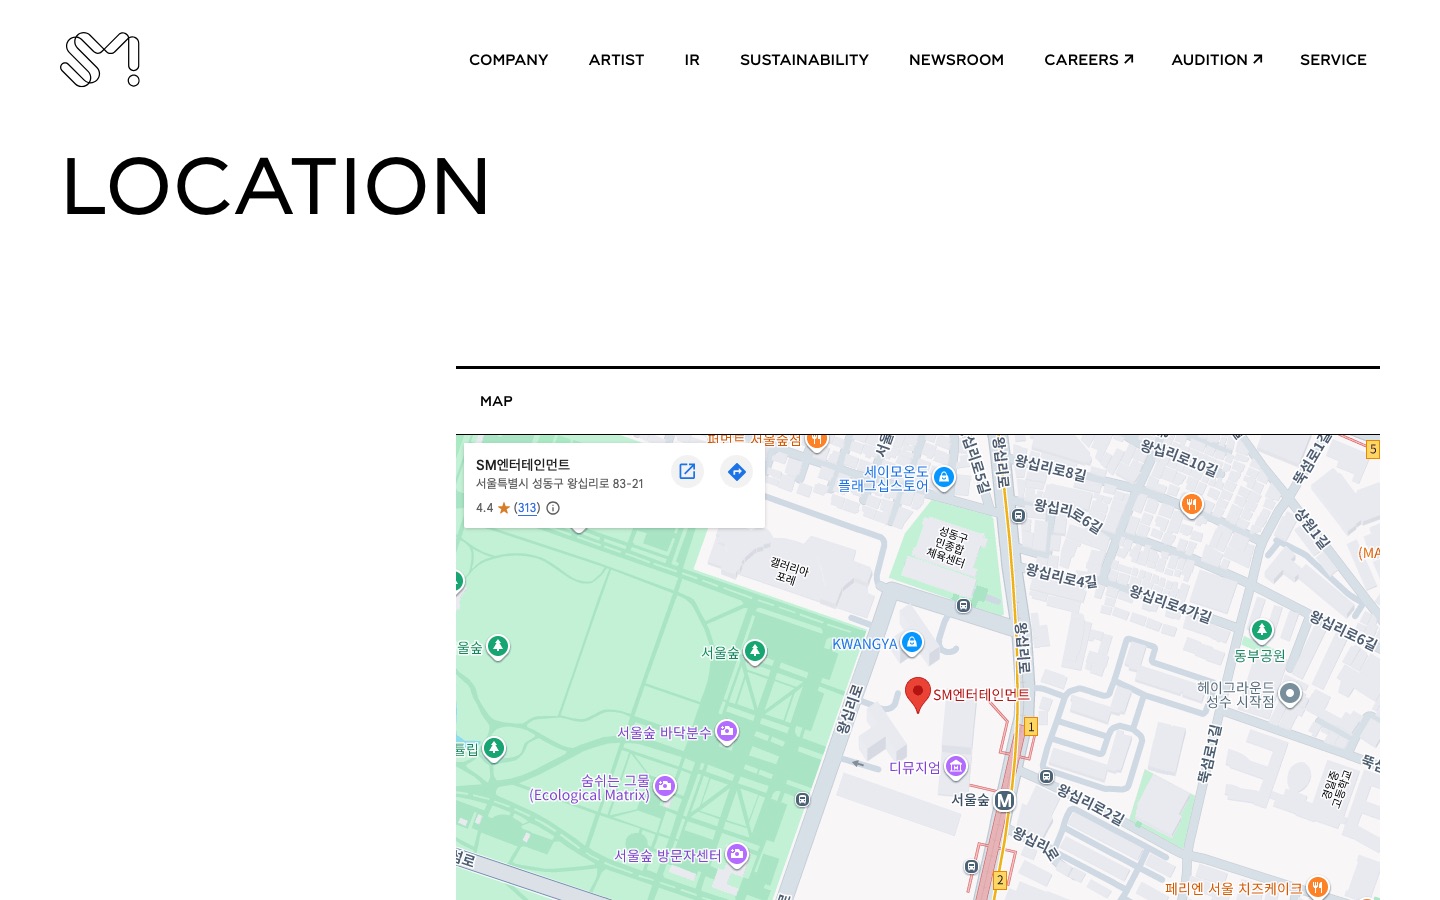Click the address 서울특별시 성동구 왕십리로 83-21

(560, 484)
